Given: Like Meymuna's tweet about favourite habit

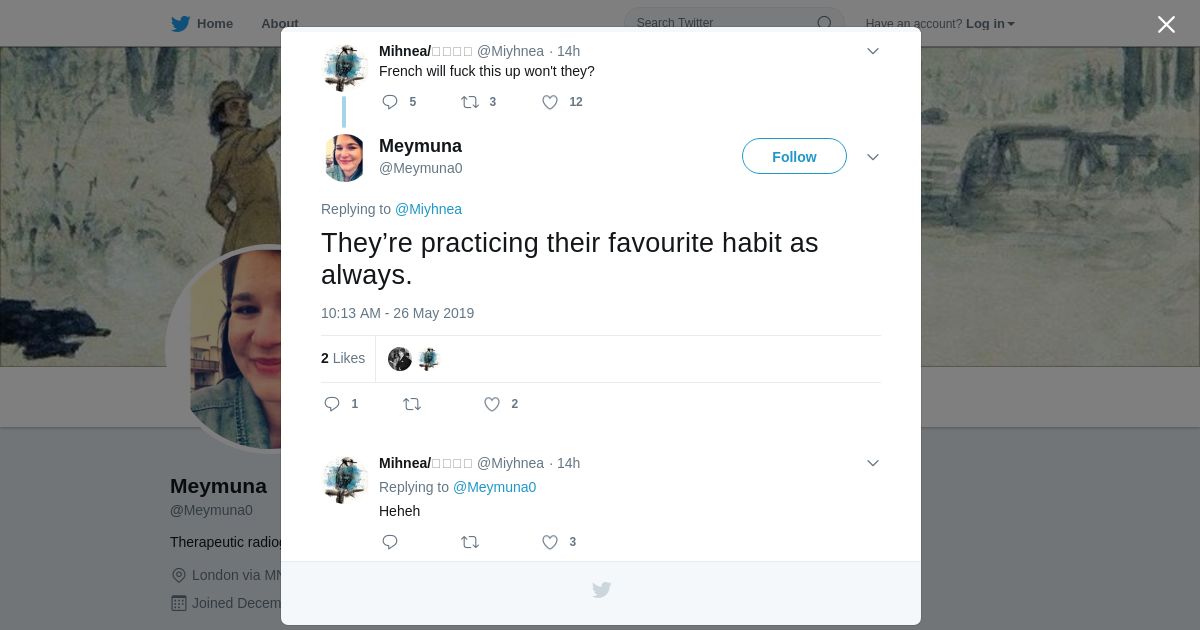Looking at the screenshot, I should (x=492, y=404).
